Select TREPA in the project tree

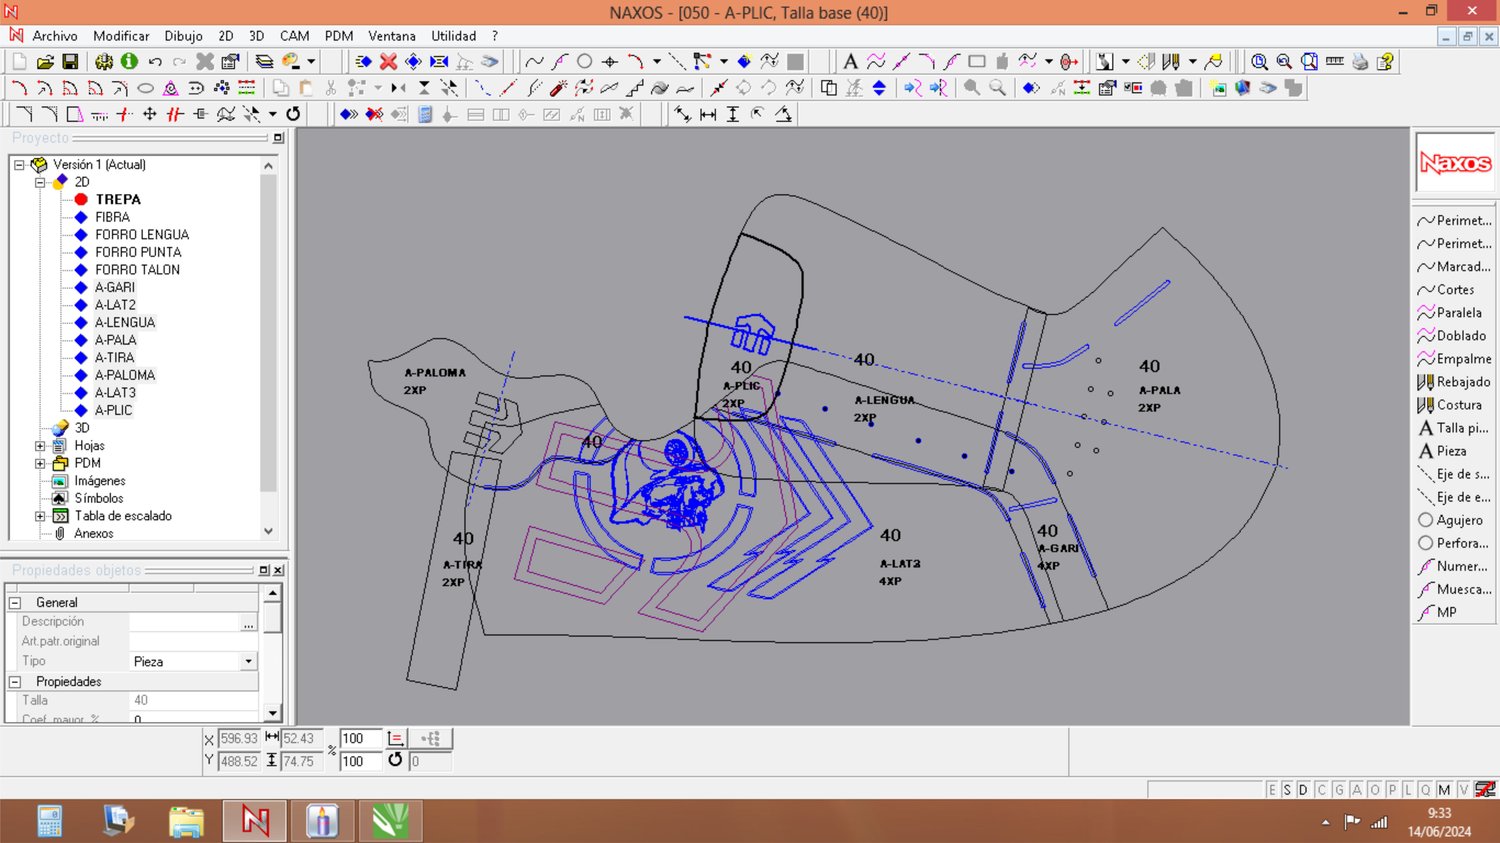tap(118, 200)
